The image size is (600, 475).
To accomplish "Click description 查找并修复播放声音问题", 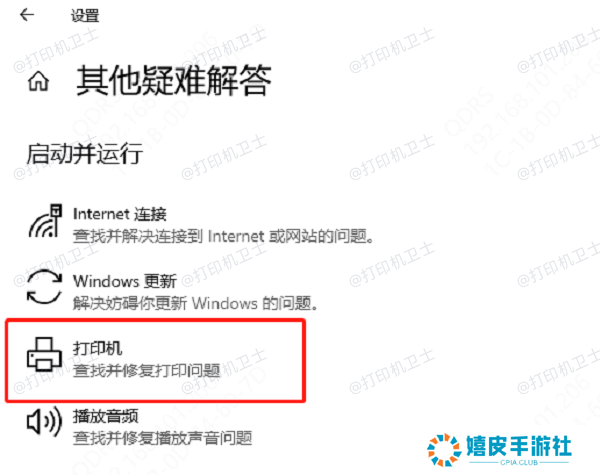I will [x=163, y=438].
